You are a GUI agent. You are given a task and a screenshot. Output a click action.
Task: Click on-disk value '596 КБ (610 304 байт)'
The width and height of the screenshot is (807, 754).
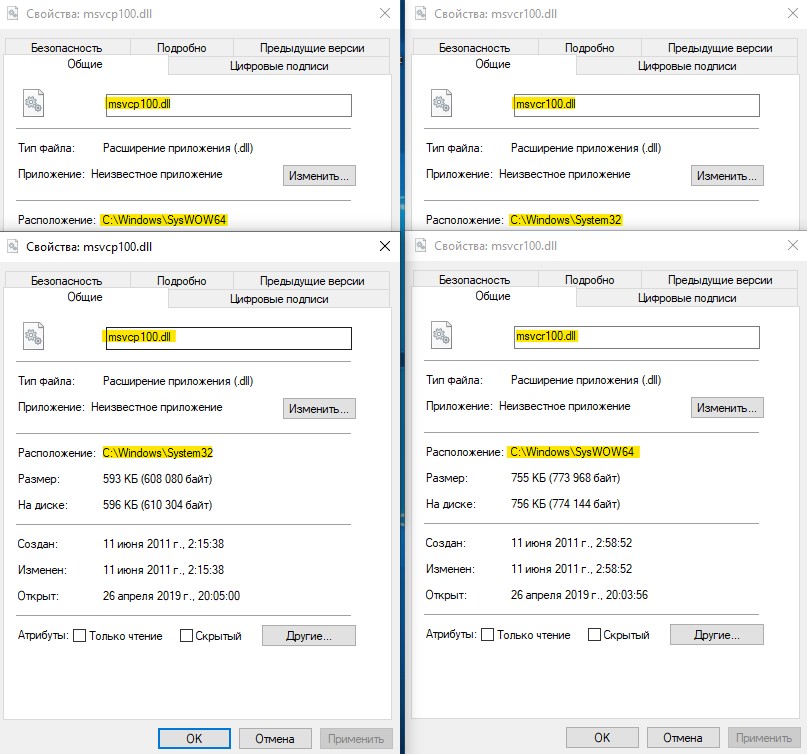tap(157, 504)
